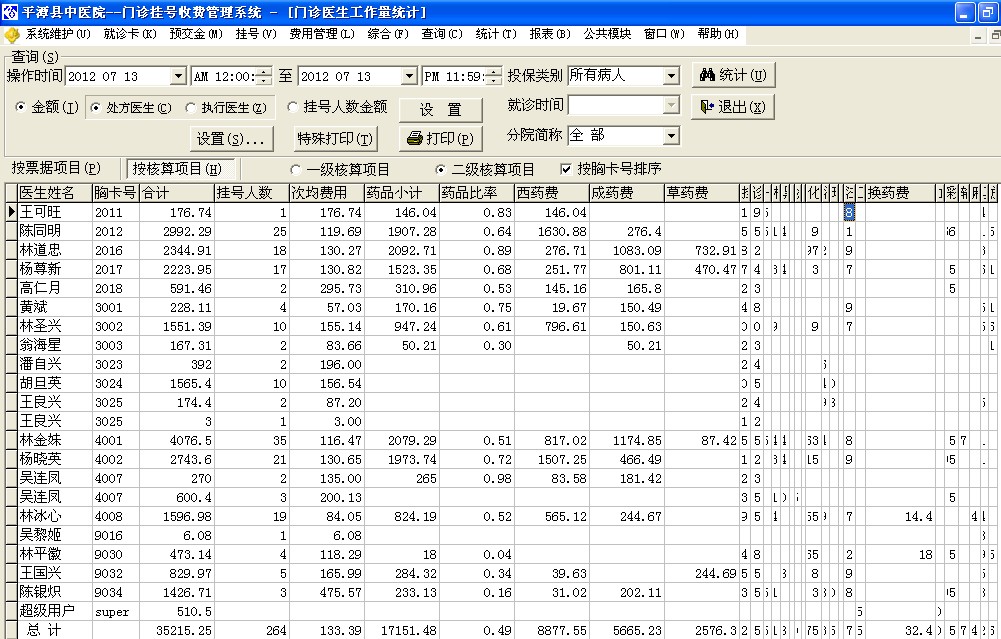Viewport: 1001px width, 639px height.
Task: Click the 草药费 column header
Action: point(702,193)
